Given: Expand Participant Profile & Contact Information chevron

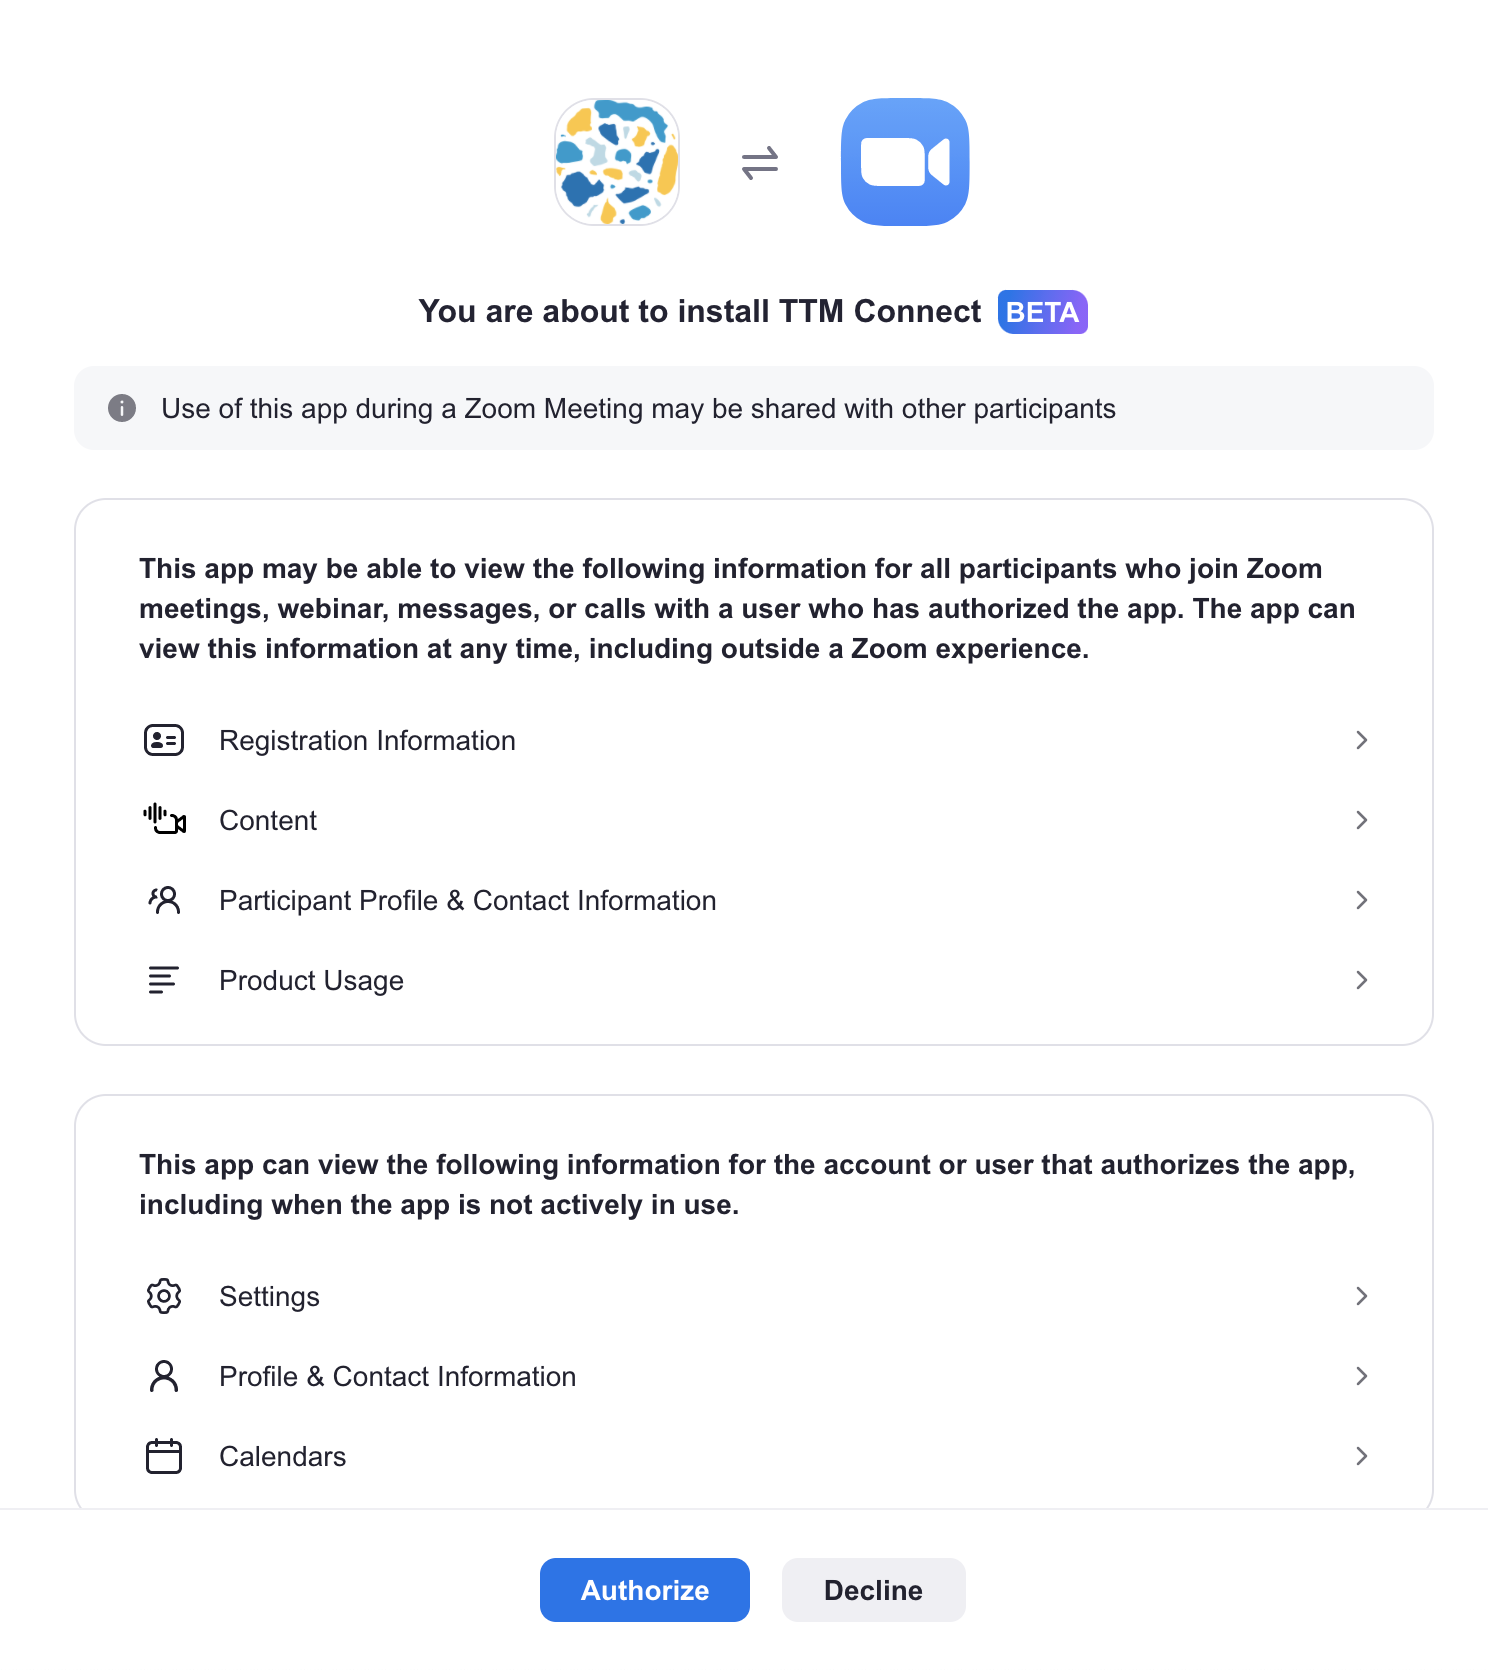Looking at the screenshot, I should [1361, 900].
